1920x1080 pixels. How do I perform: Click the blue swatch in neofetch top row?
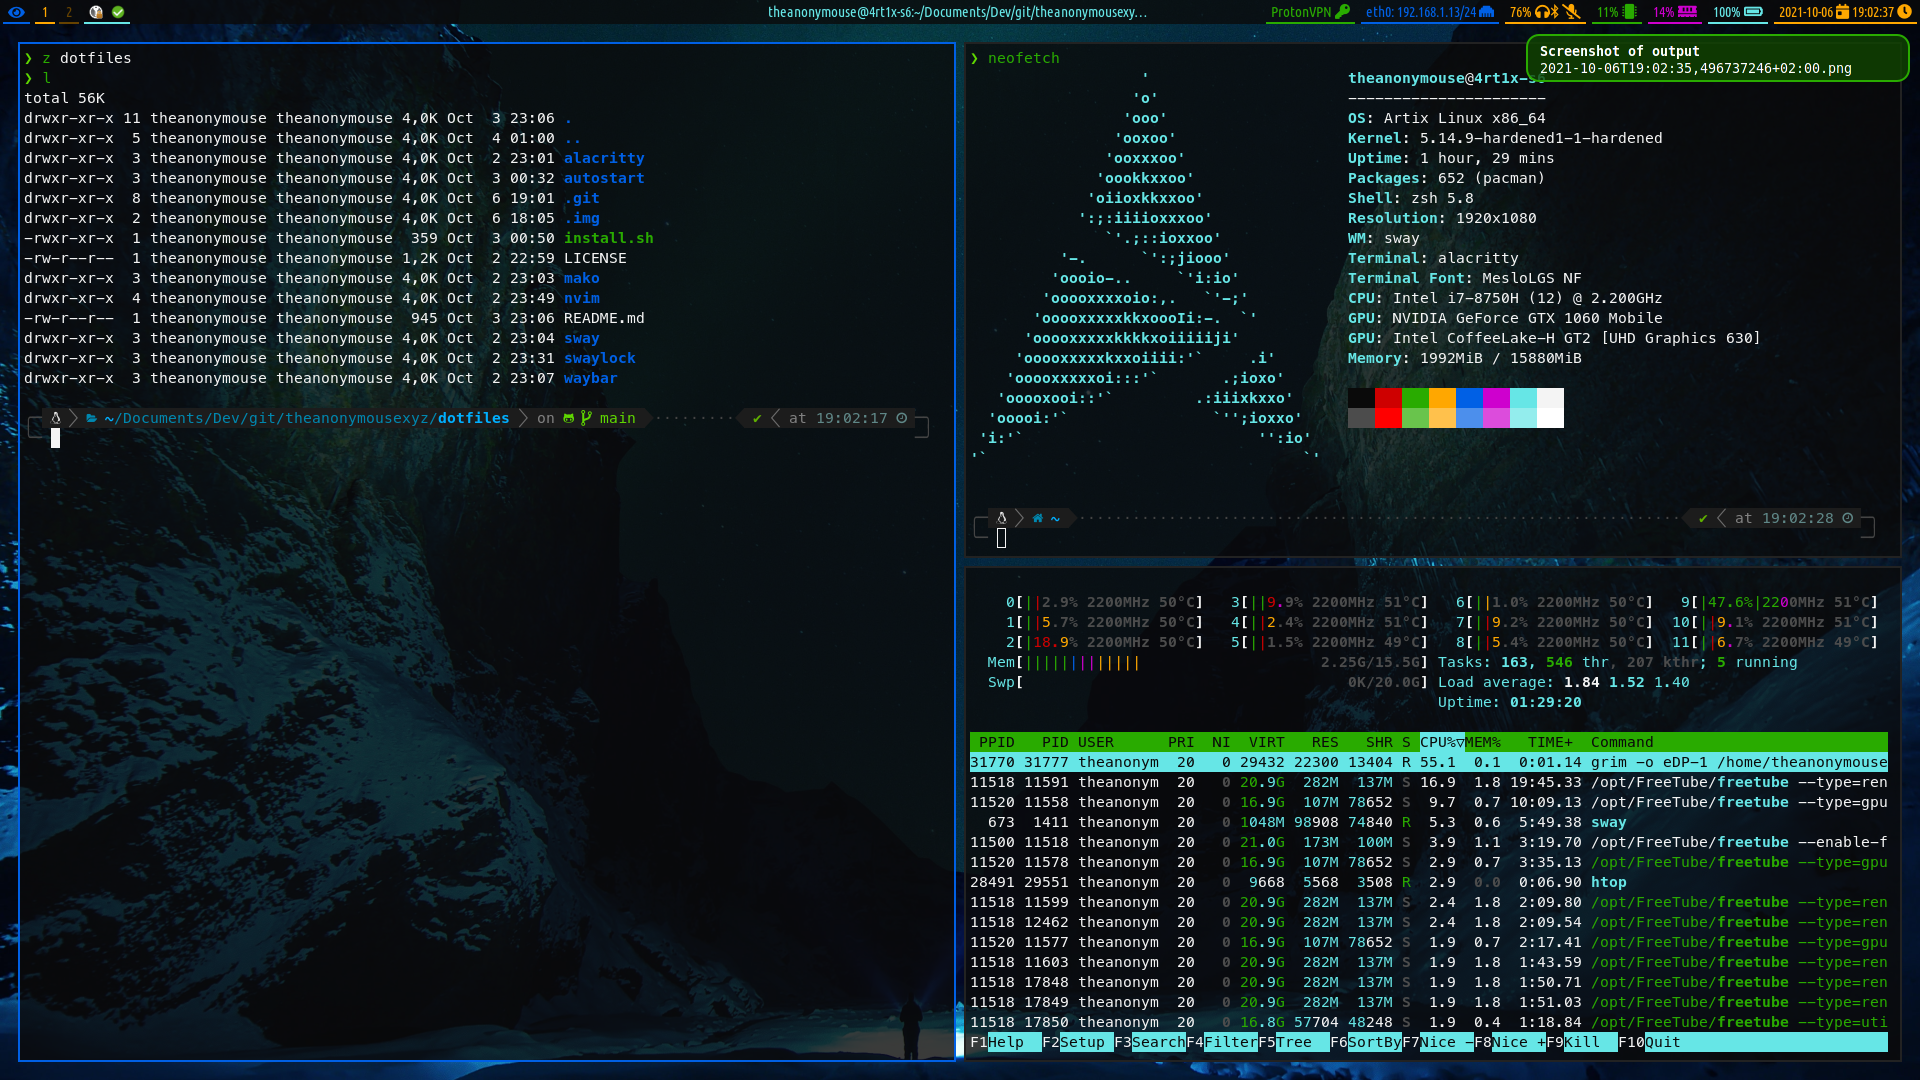1469,398
